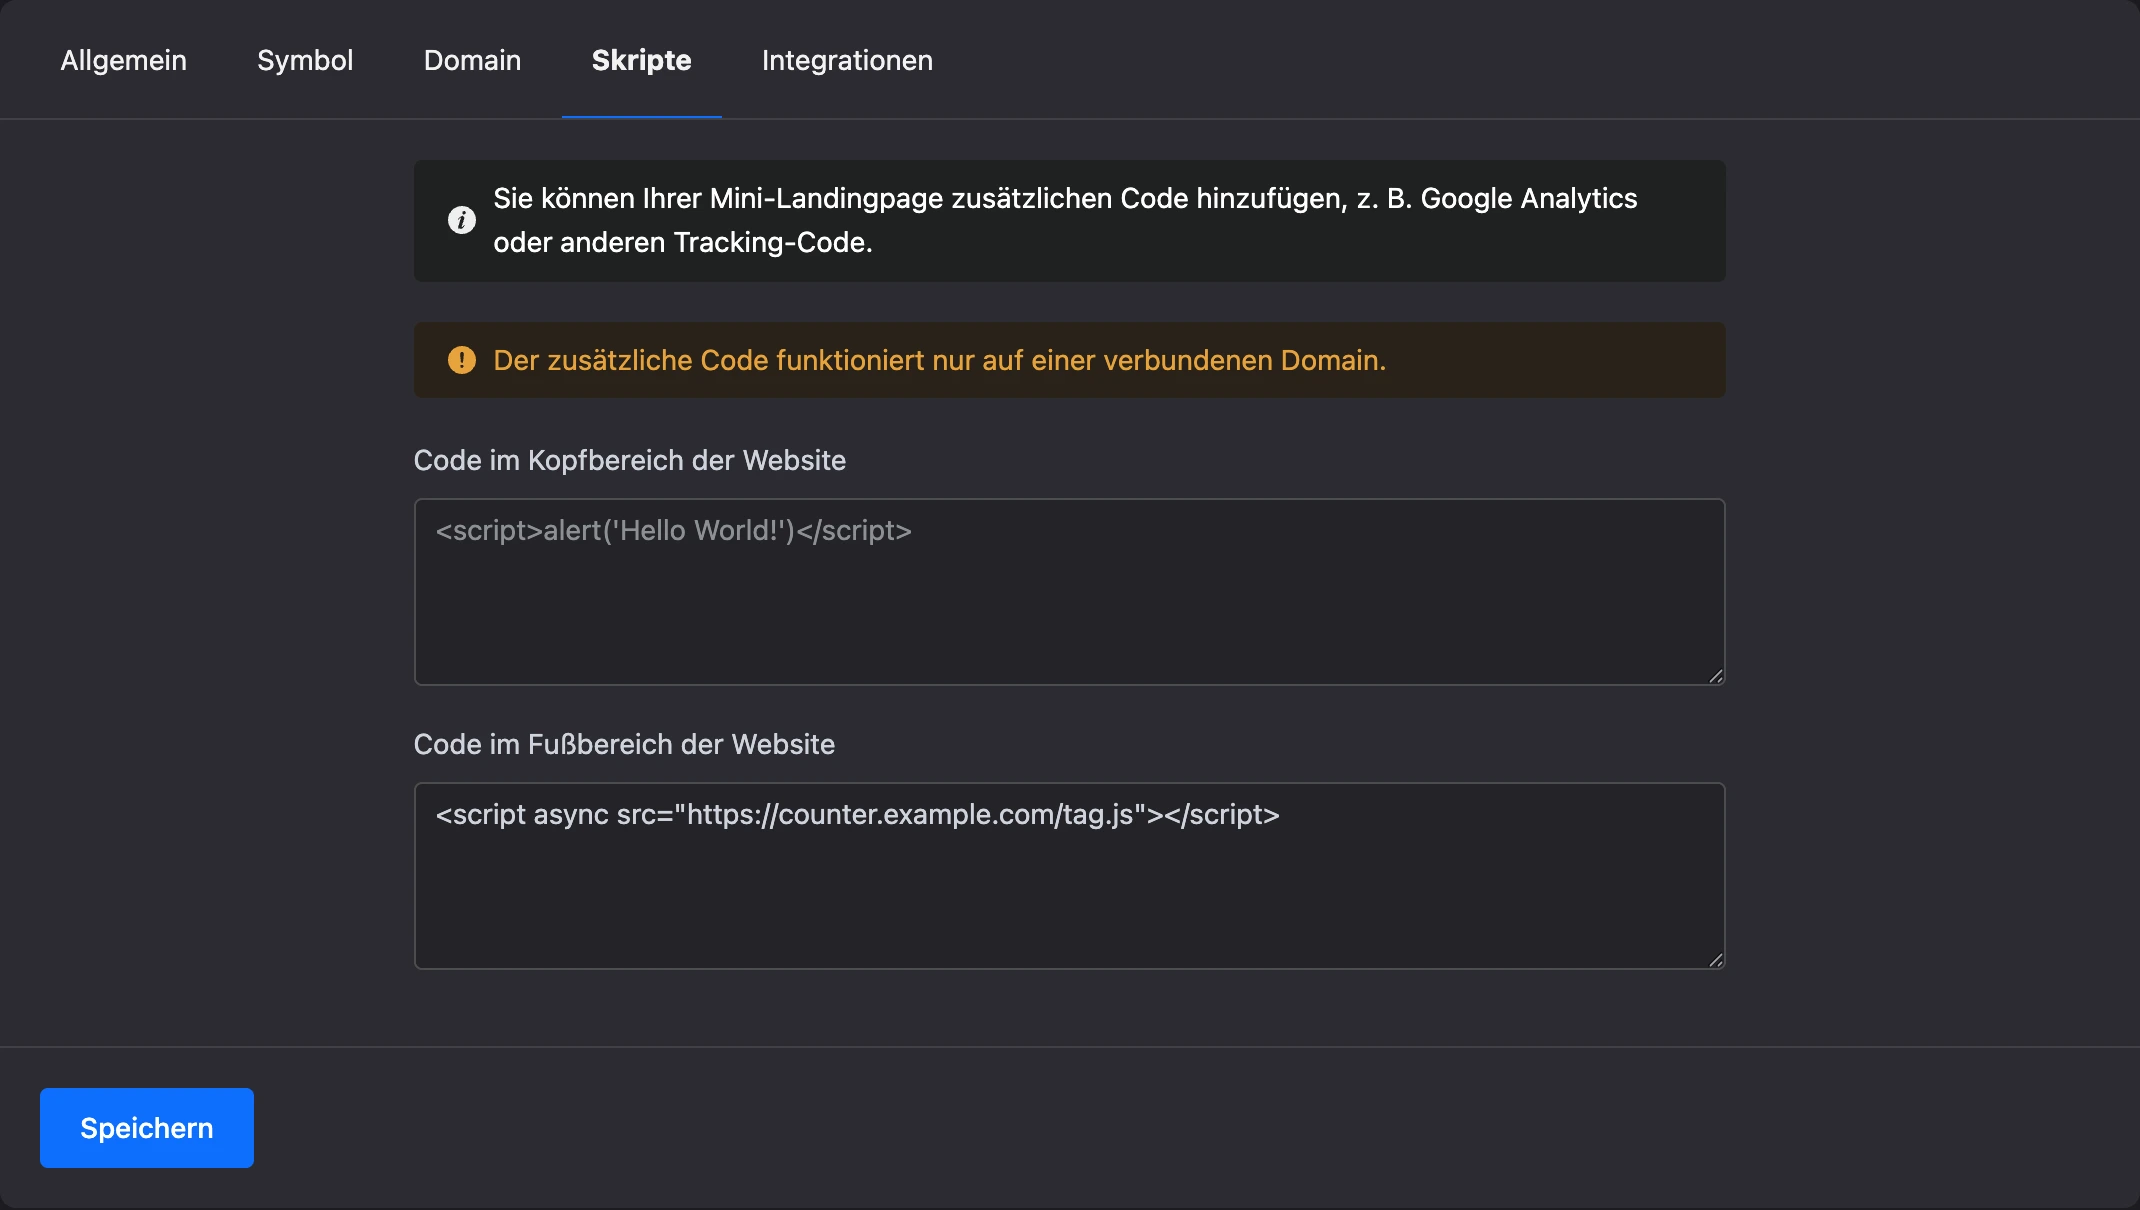Switch to the Symbol tab
Viewport: 2140px width, 1210px height.
point(305,60)
